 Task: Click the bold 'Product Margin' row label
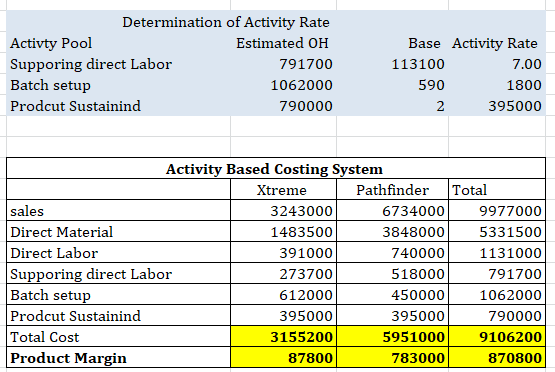point(68,358)
